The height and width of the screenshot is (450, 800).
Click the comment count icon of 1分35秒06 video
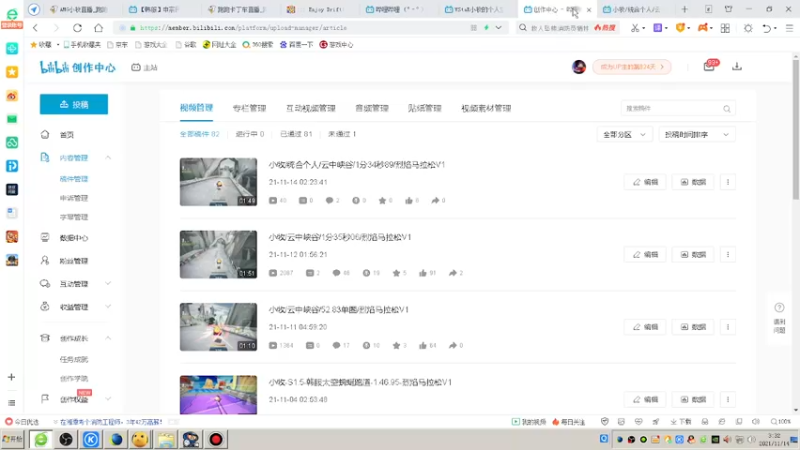(x=336, y=273)
